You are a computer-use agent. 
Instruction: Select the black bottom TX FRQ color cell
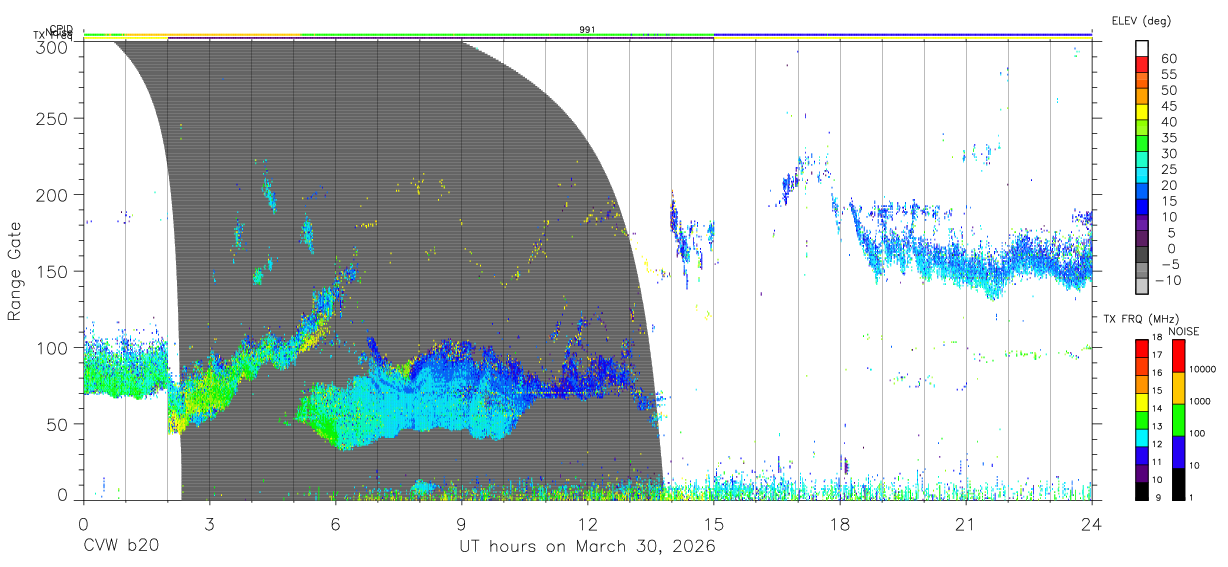pos(1142,491)
